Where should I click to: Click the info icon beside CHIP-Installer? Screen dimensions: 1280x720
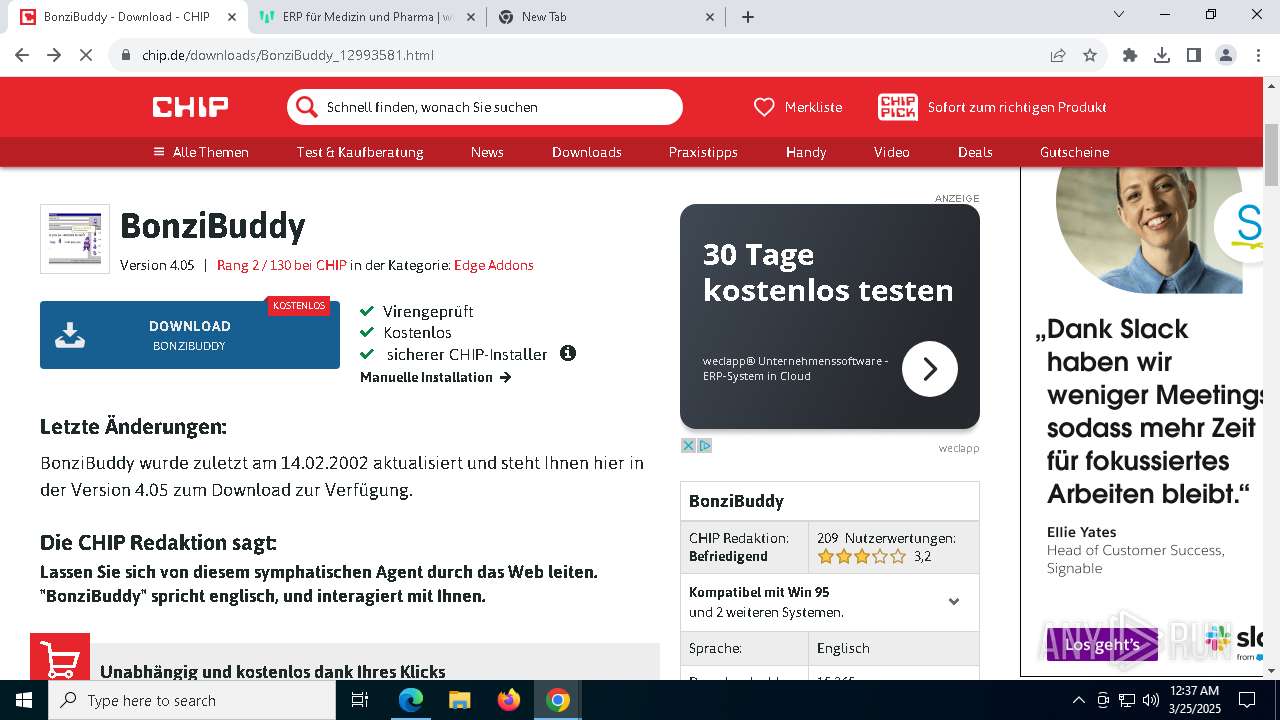click(x=568, y=353)
